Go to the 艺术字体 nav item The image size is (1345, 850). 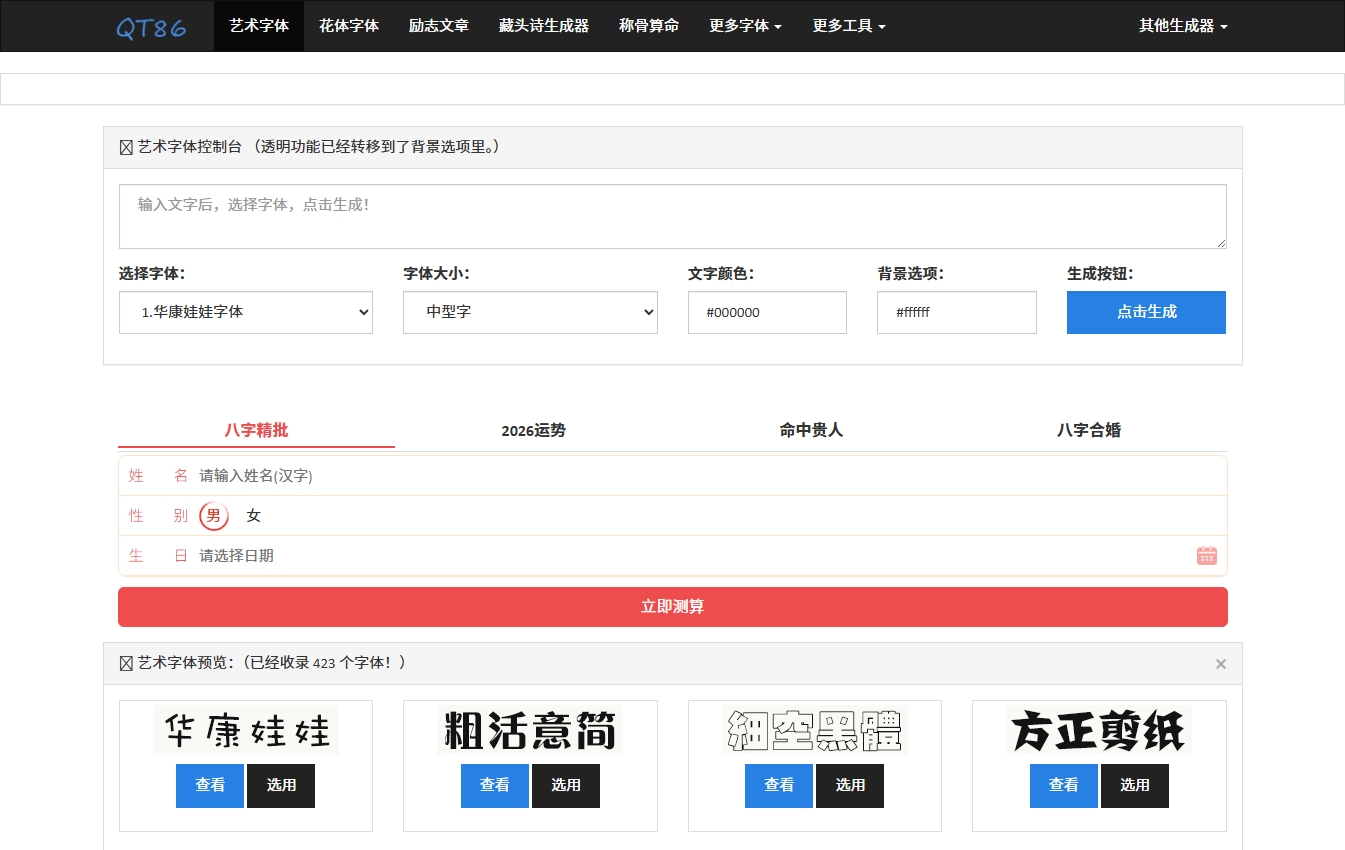coord(259,26)
